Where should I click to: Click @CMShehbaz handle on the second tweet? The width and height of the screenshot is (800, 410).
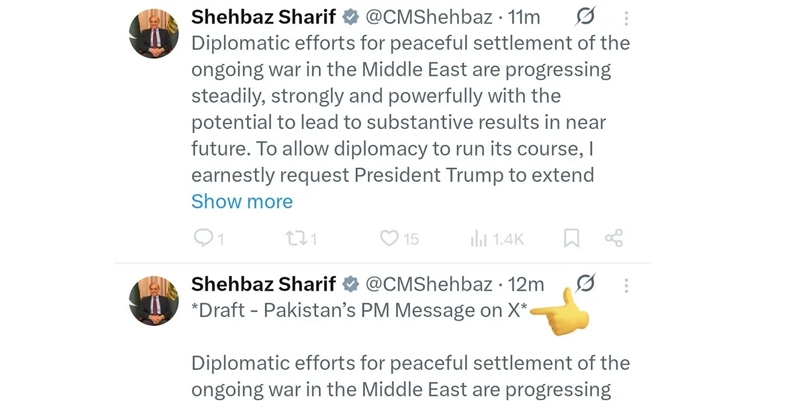point(430,284)
